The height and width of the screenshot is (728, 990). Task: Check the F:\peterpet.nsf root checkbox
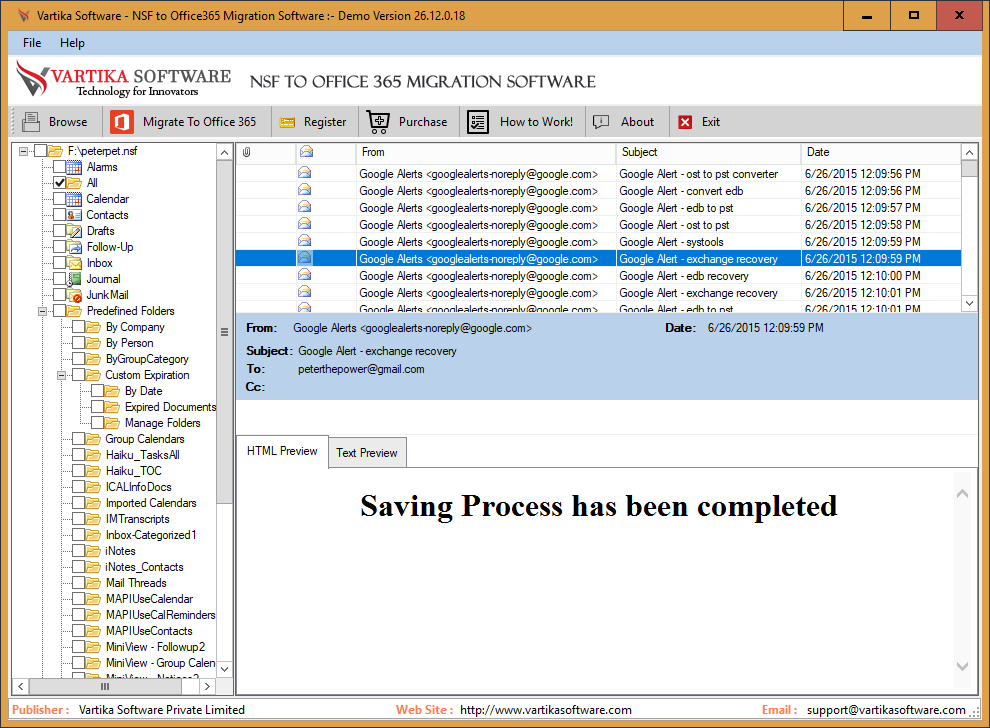pos(40,151)
